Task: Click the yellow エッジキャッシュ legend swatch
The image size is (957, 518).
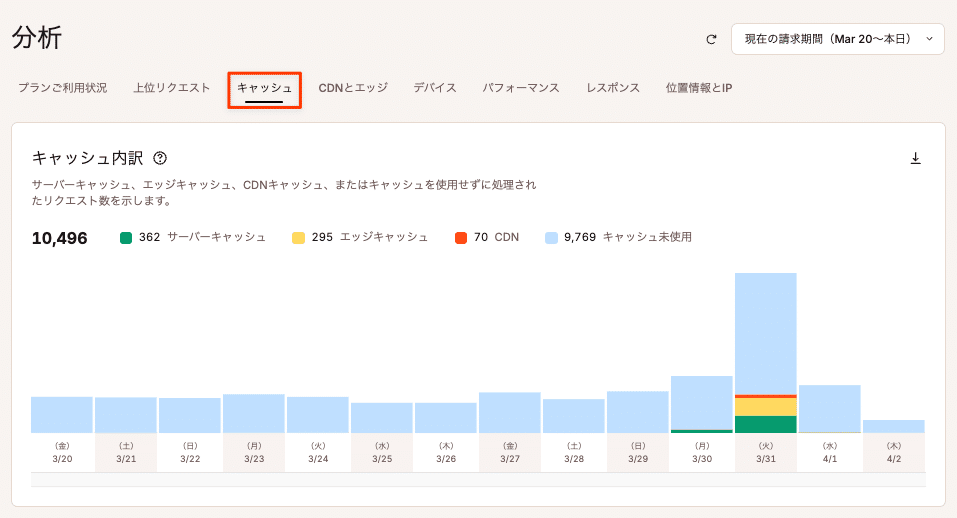Action: pyautogui.click(x=298, y=238)
